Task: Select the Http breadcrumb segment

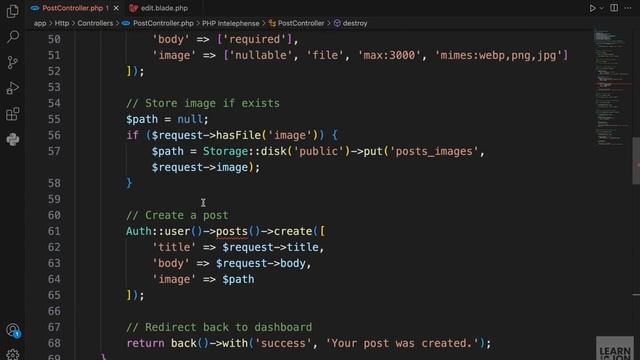Action: pos(62,23)
